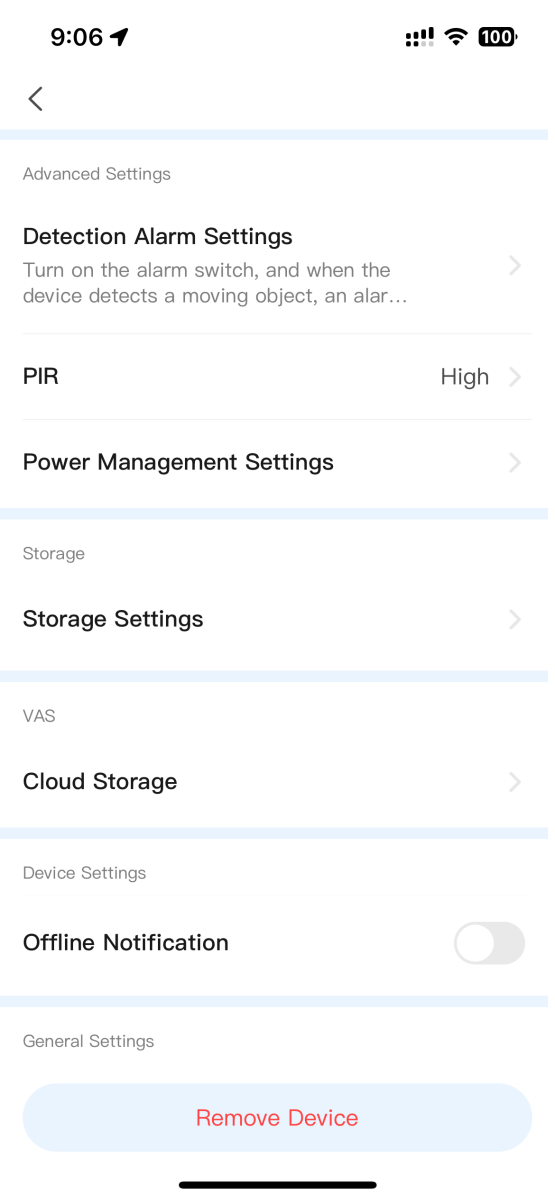This screenshot has height=1200, width=555.
Task: Tap the battery indicator icon
Action: (x=497, y=37)
